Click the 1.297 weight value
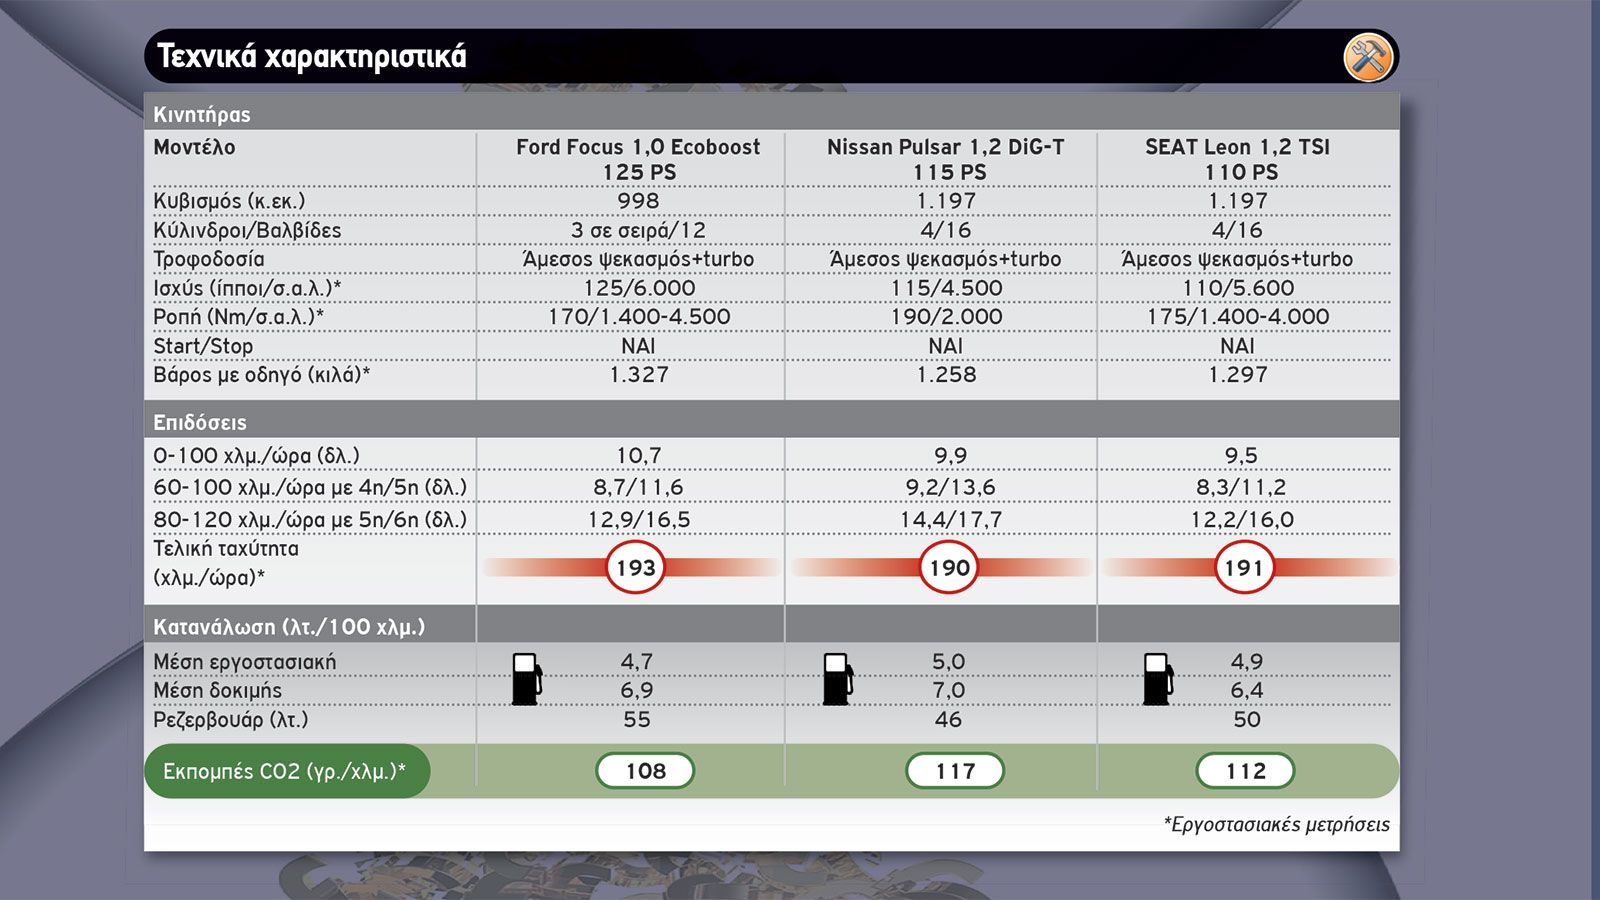 pos(1238,375)
